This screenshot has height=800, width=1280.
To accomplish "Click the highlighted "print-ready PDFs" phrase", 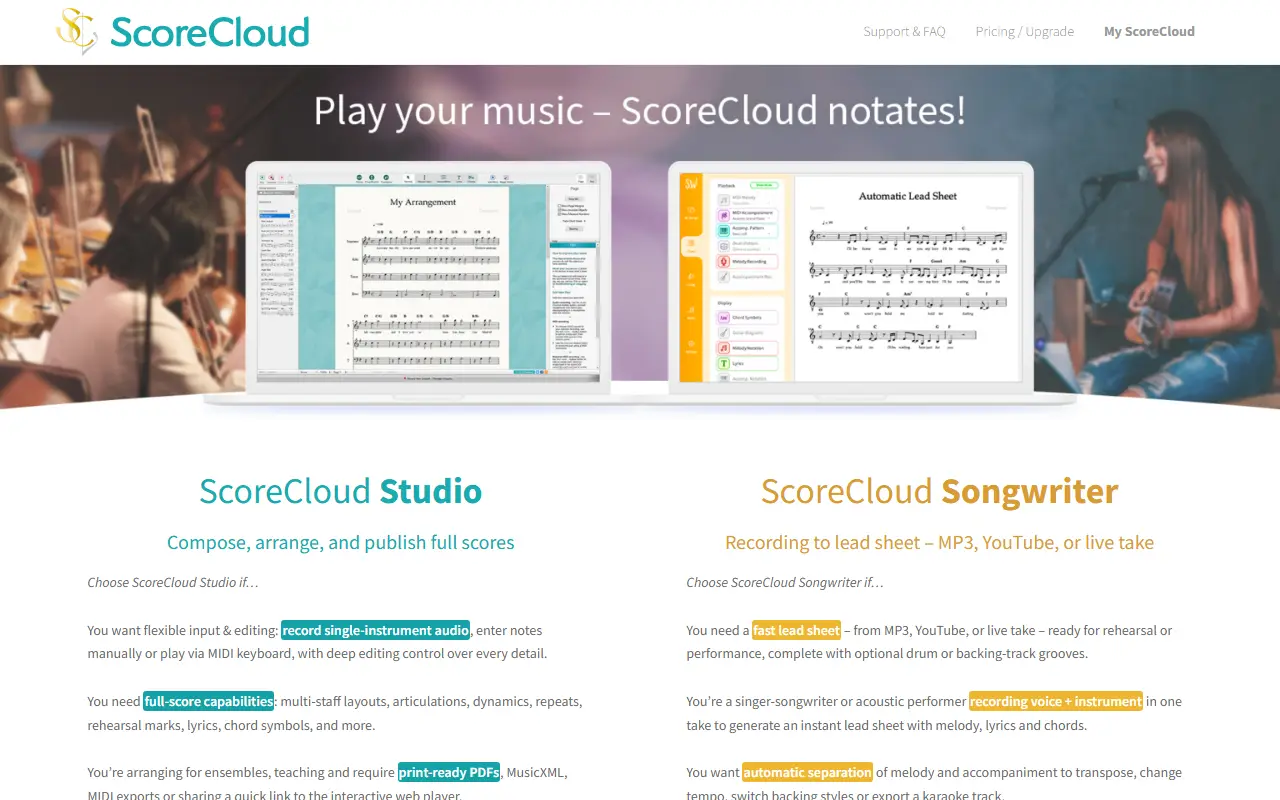I will pos(449,772).
